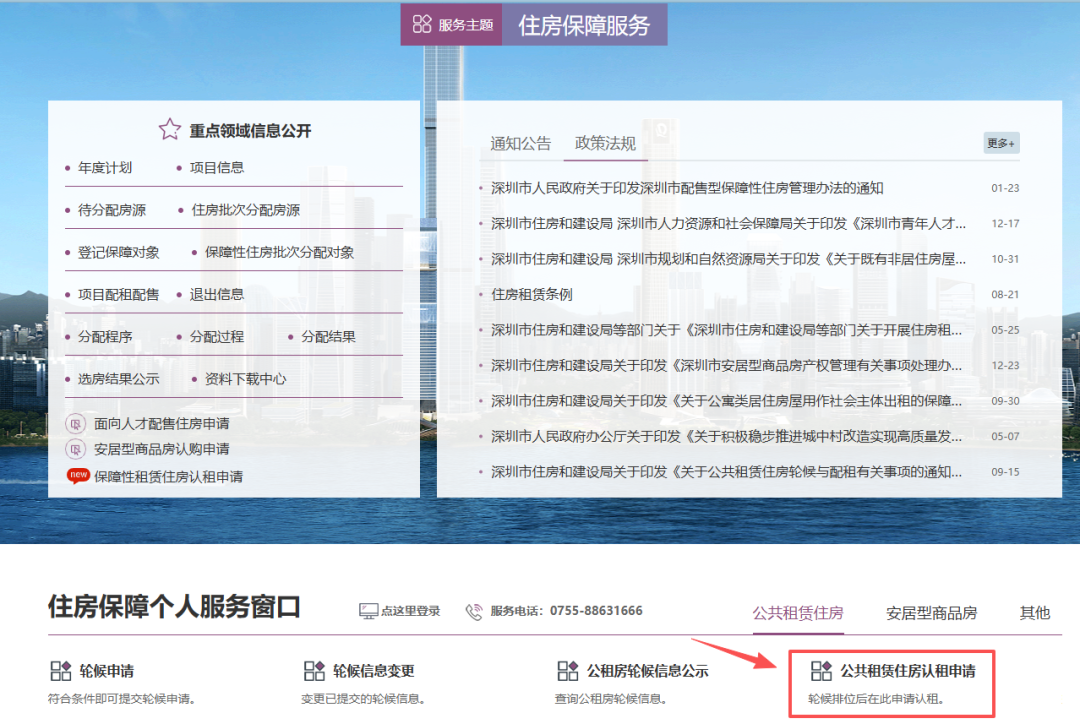1080x724 pixels.
Task: Click the star icon beside 重点领域信息公开
Action: point(169,129)
